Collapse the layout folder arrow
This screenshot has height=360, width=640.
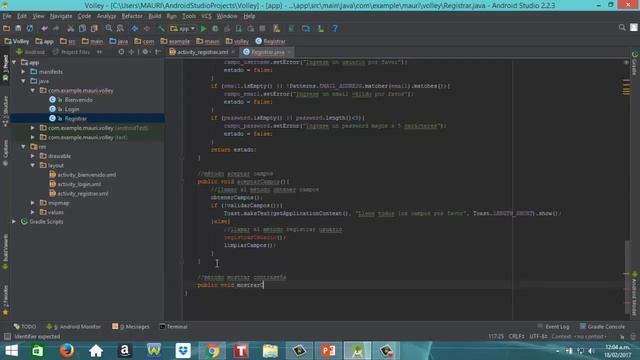(33, 166)
